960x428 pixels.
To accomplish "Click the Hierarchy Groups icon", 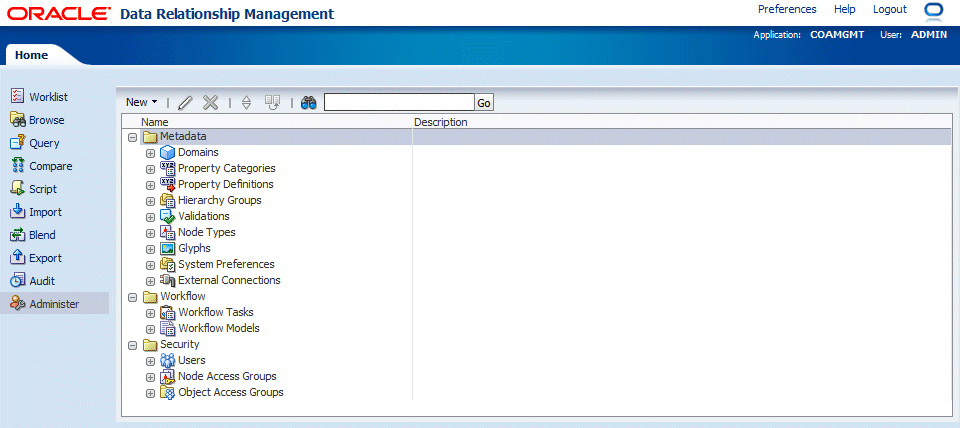I will click(167, 200).
